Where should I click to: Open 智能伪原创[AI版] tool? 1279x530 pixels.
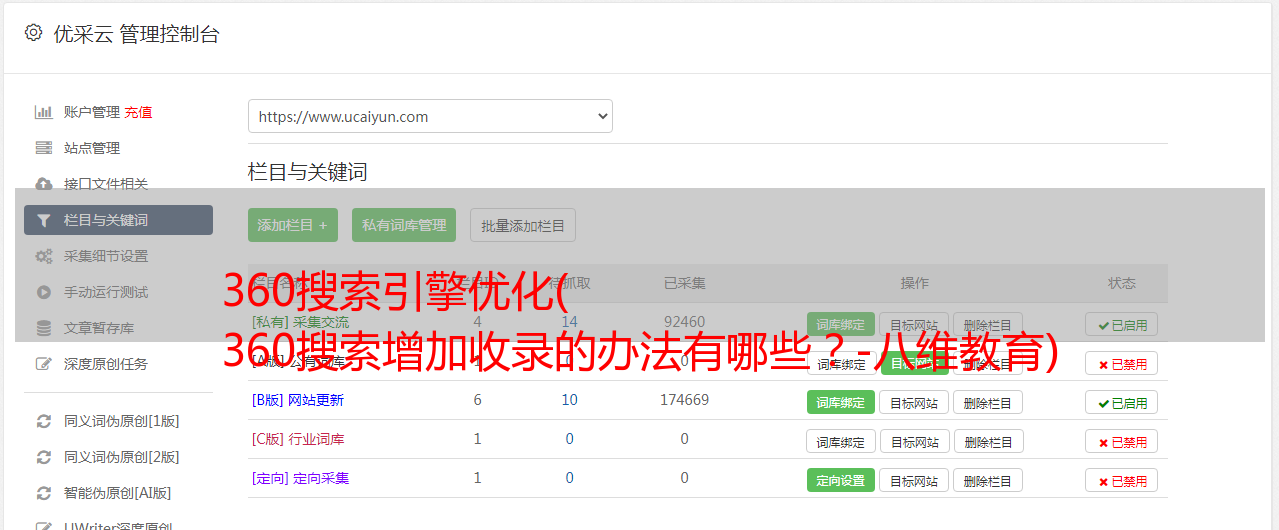pos(118,493)
